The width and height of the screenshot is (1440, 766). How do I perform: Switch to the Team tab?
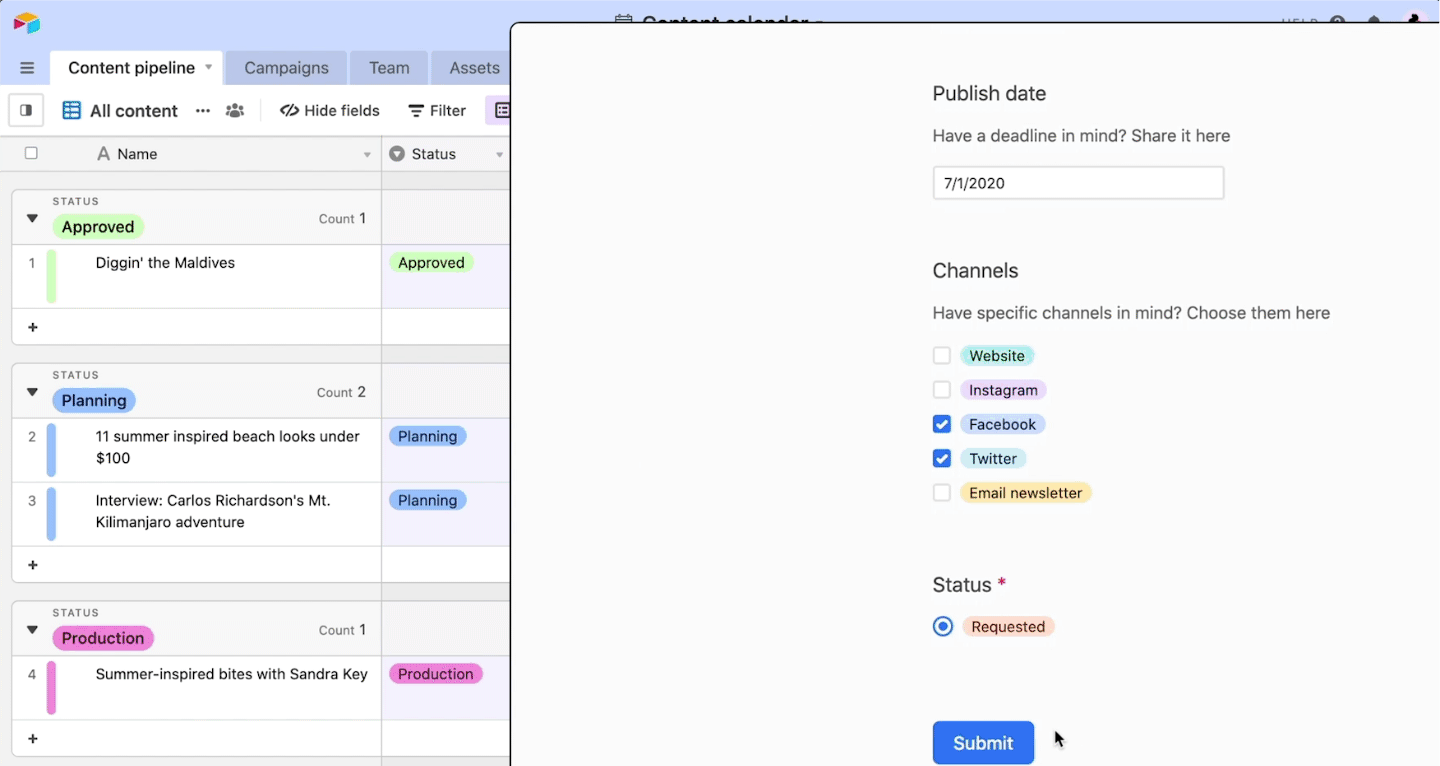pos(388,67)
